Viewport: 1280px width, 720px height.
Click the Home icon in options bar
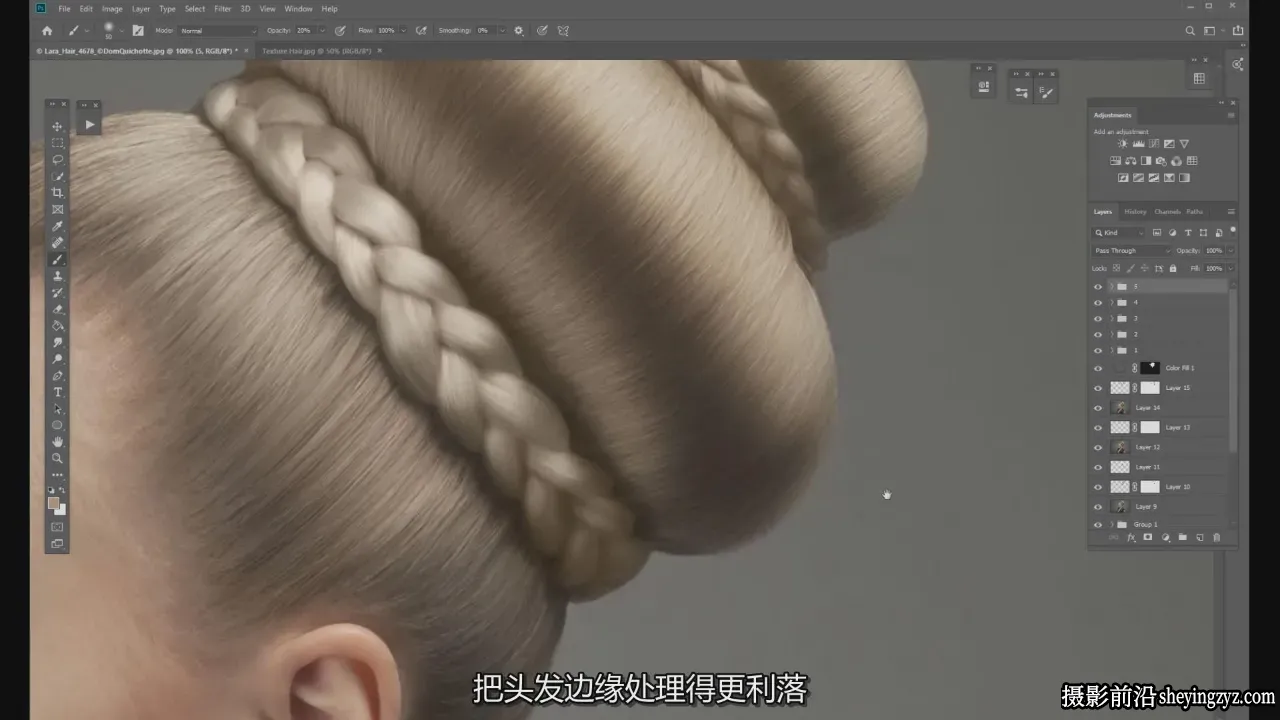click(46, 31)
